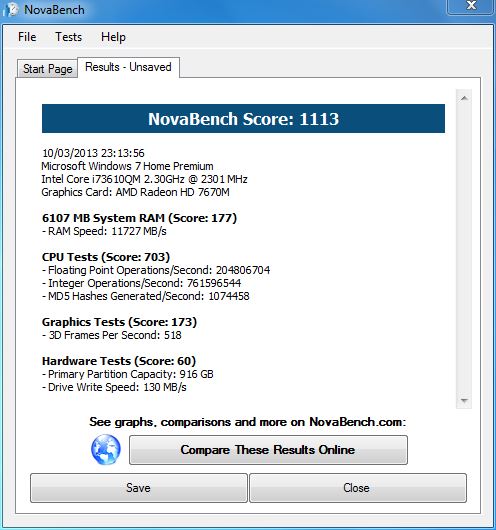Screen dimensions: 496x530
Task: Open the Help menu
Action: 113,37
